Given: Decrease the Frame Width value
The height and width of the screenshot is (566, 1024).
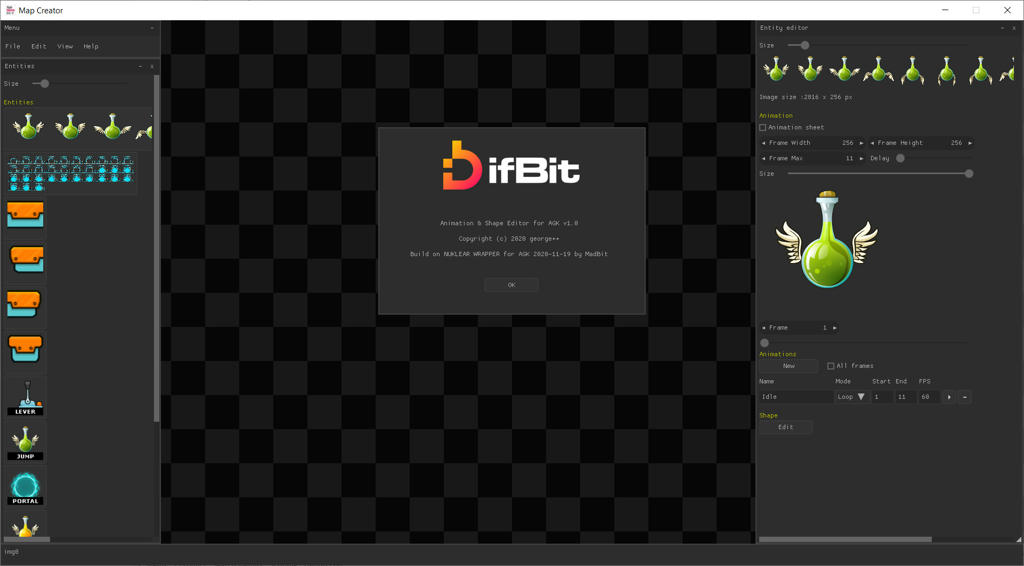Looking at the screenshot, I should tap(763, 143).
